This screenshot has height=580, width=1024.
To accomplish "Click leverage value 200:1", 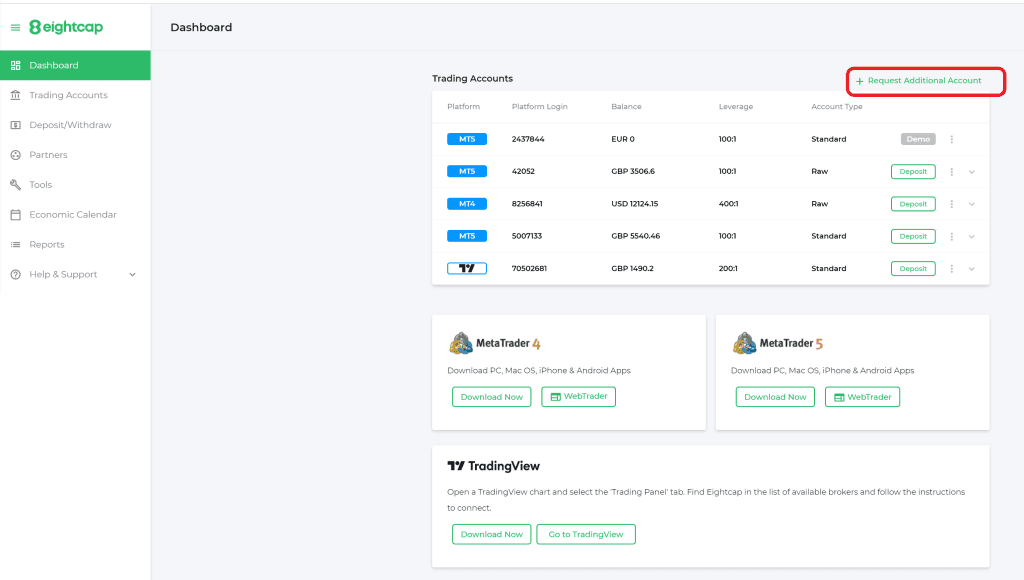I will [x=728, y=268].
